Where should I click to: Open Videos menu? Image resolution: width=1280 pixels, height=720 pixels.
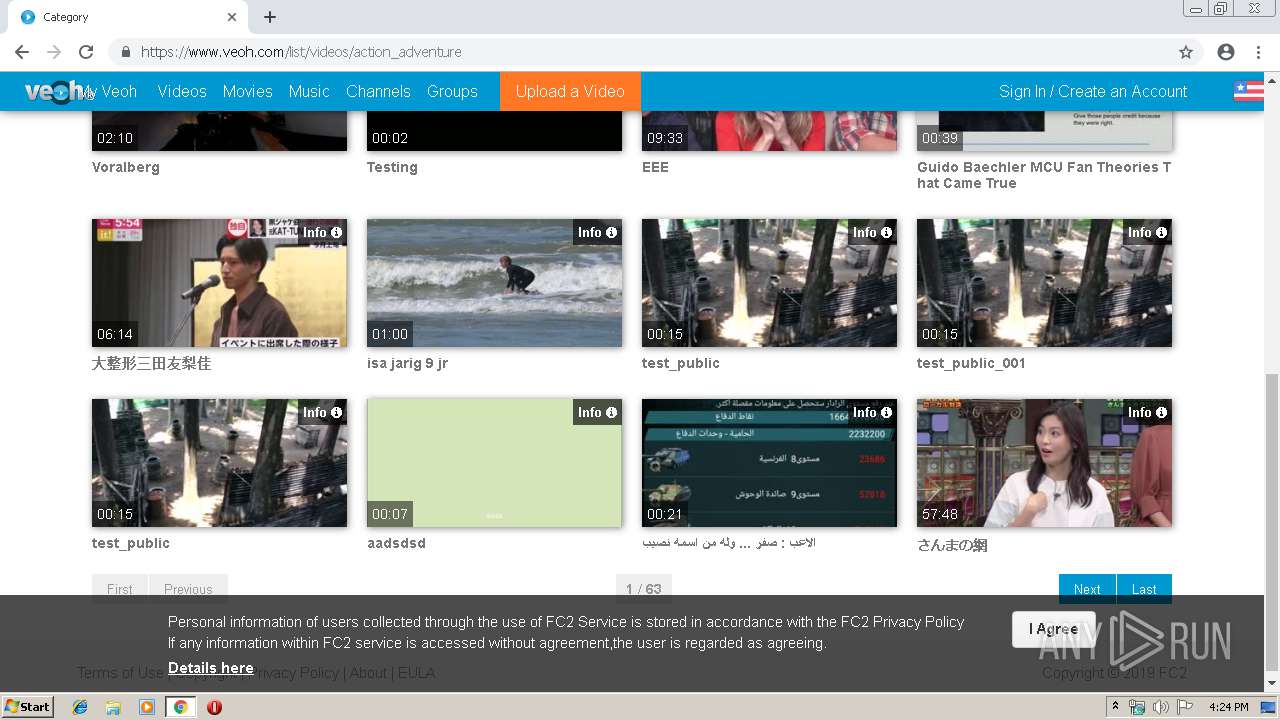[x=182, y=91]
